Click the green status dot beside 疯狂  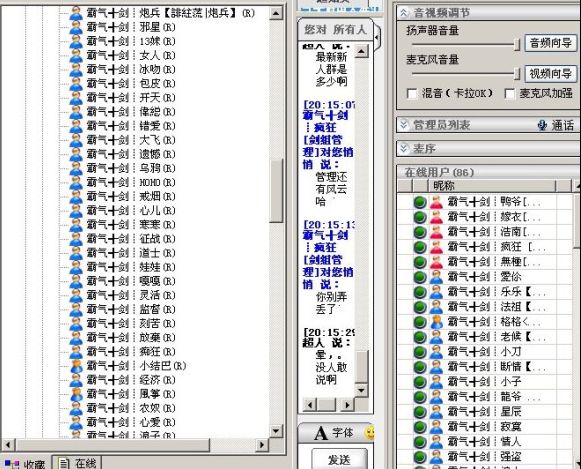click(x=420, y=247)
